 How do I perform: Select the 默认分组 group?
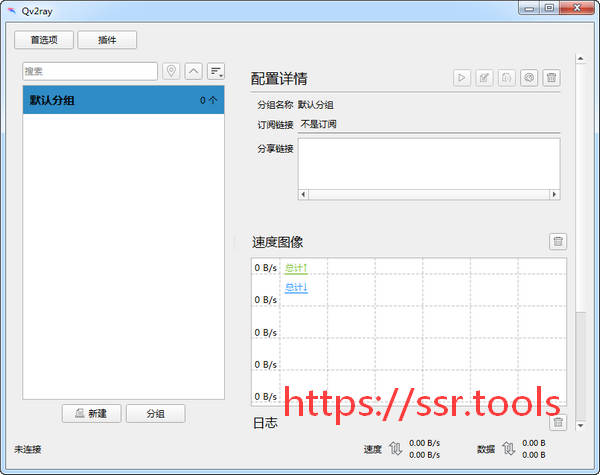pyautogui.click(x=123, y=100)
